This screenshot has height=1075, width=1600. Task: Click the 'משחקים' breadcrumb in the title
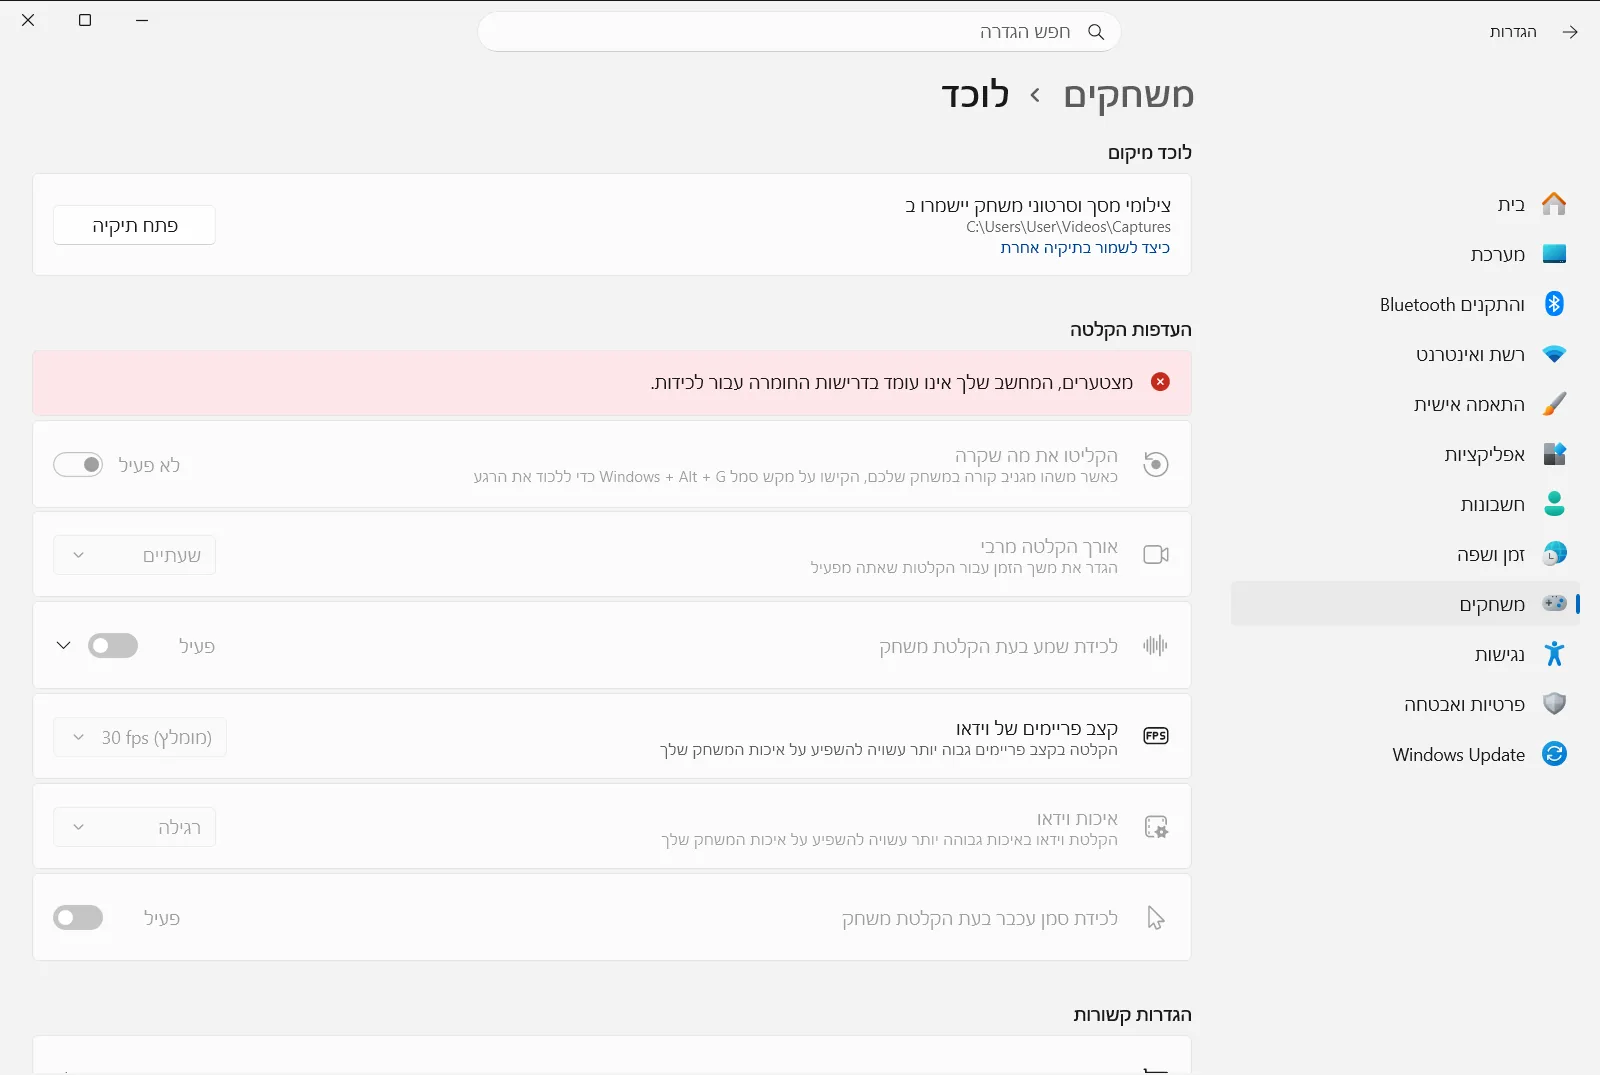(1128, 95)
